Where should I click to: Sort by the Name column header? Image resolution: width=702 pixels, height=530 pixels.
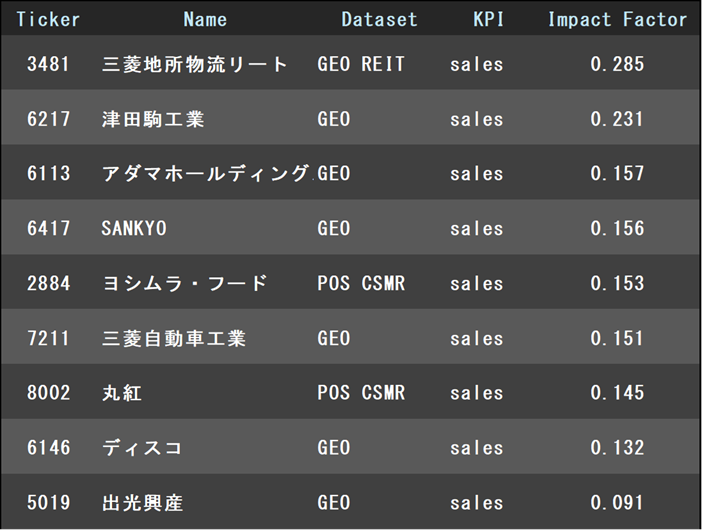pos(205,19)
